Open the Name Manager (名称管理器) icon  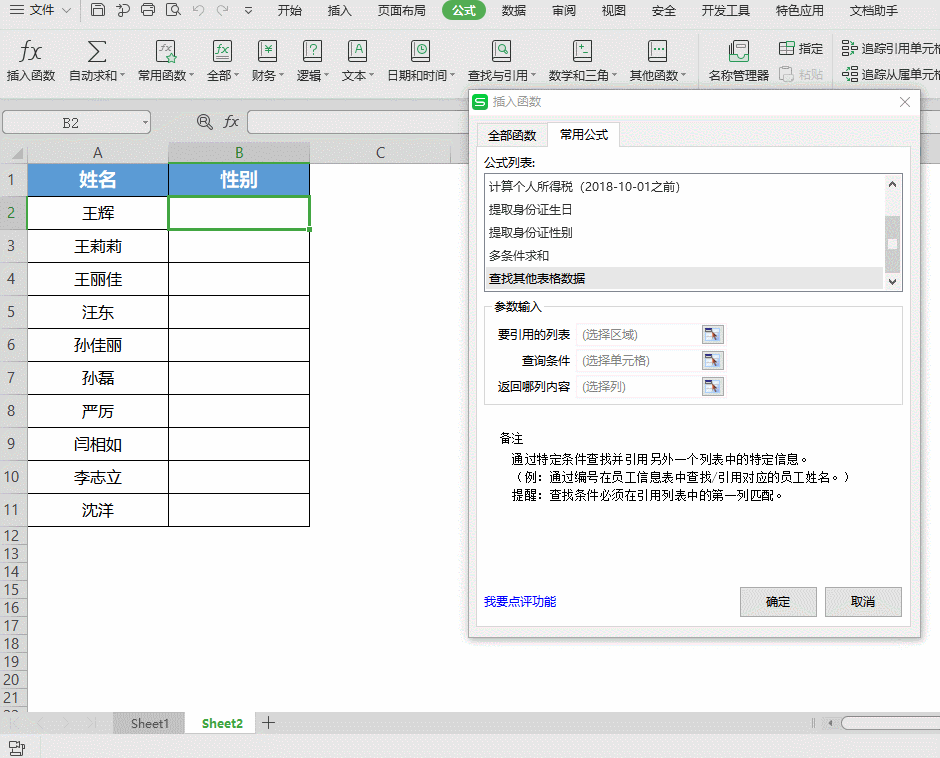[x=738, y=52]
